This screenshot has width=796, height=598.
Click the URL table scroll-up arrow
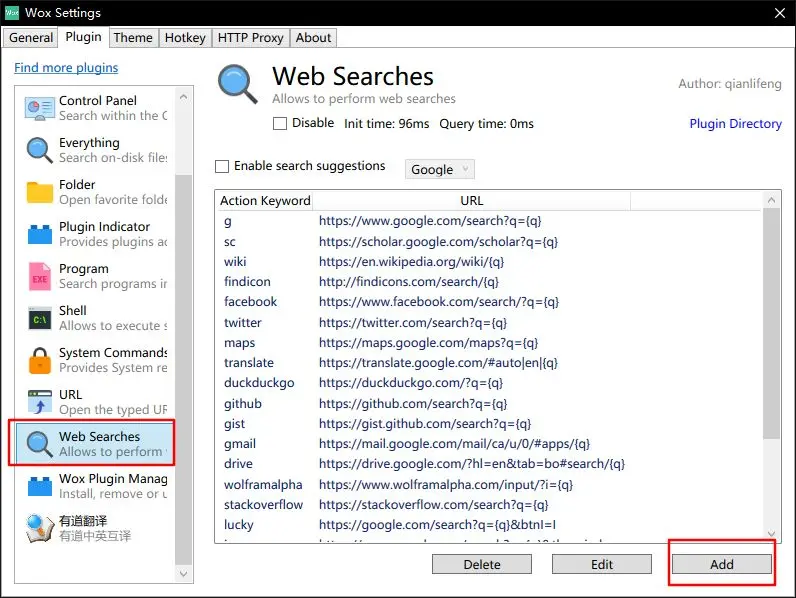(772, 200)
